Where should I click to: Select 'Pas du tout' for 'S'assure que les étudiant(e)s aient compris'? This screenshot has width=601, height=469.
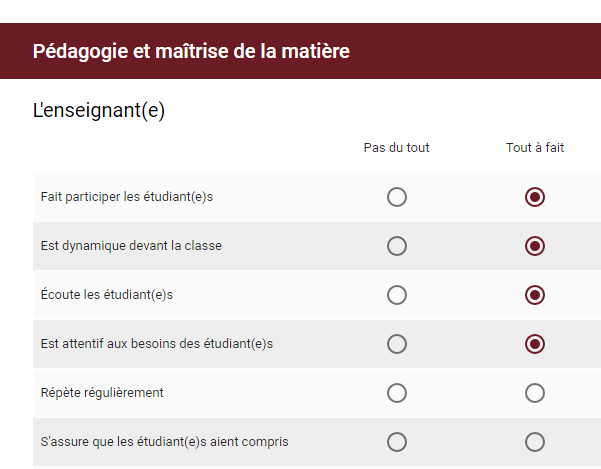tap(397, 442)
